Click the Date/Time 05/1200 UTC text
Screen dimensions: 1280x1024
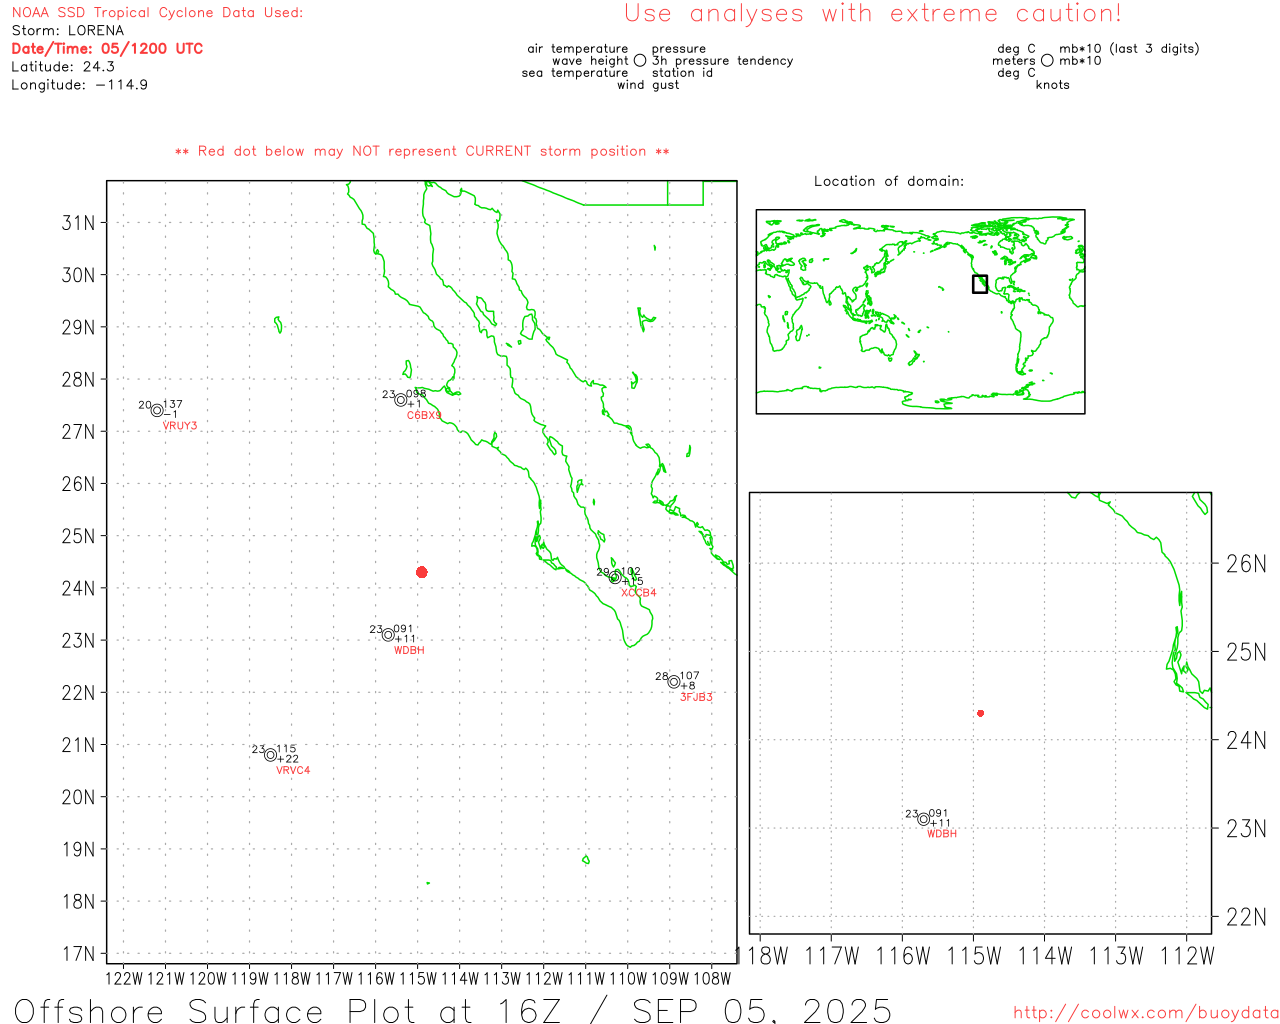pyautogui.click(x=107, y=49)
